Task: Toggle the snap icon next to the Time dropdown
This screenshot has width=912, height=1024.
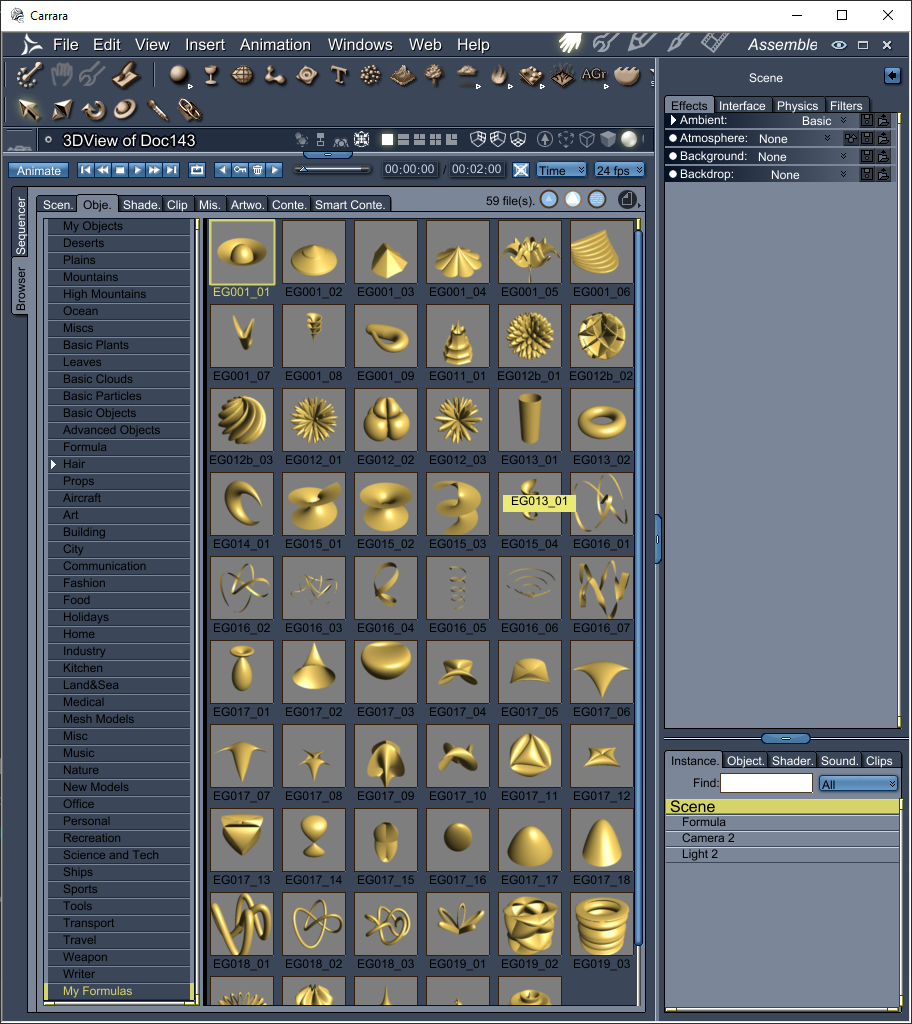Action: [521, 170]
